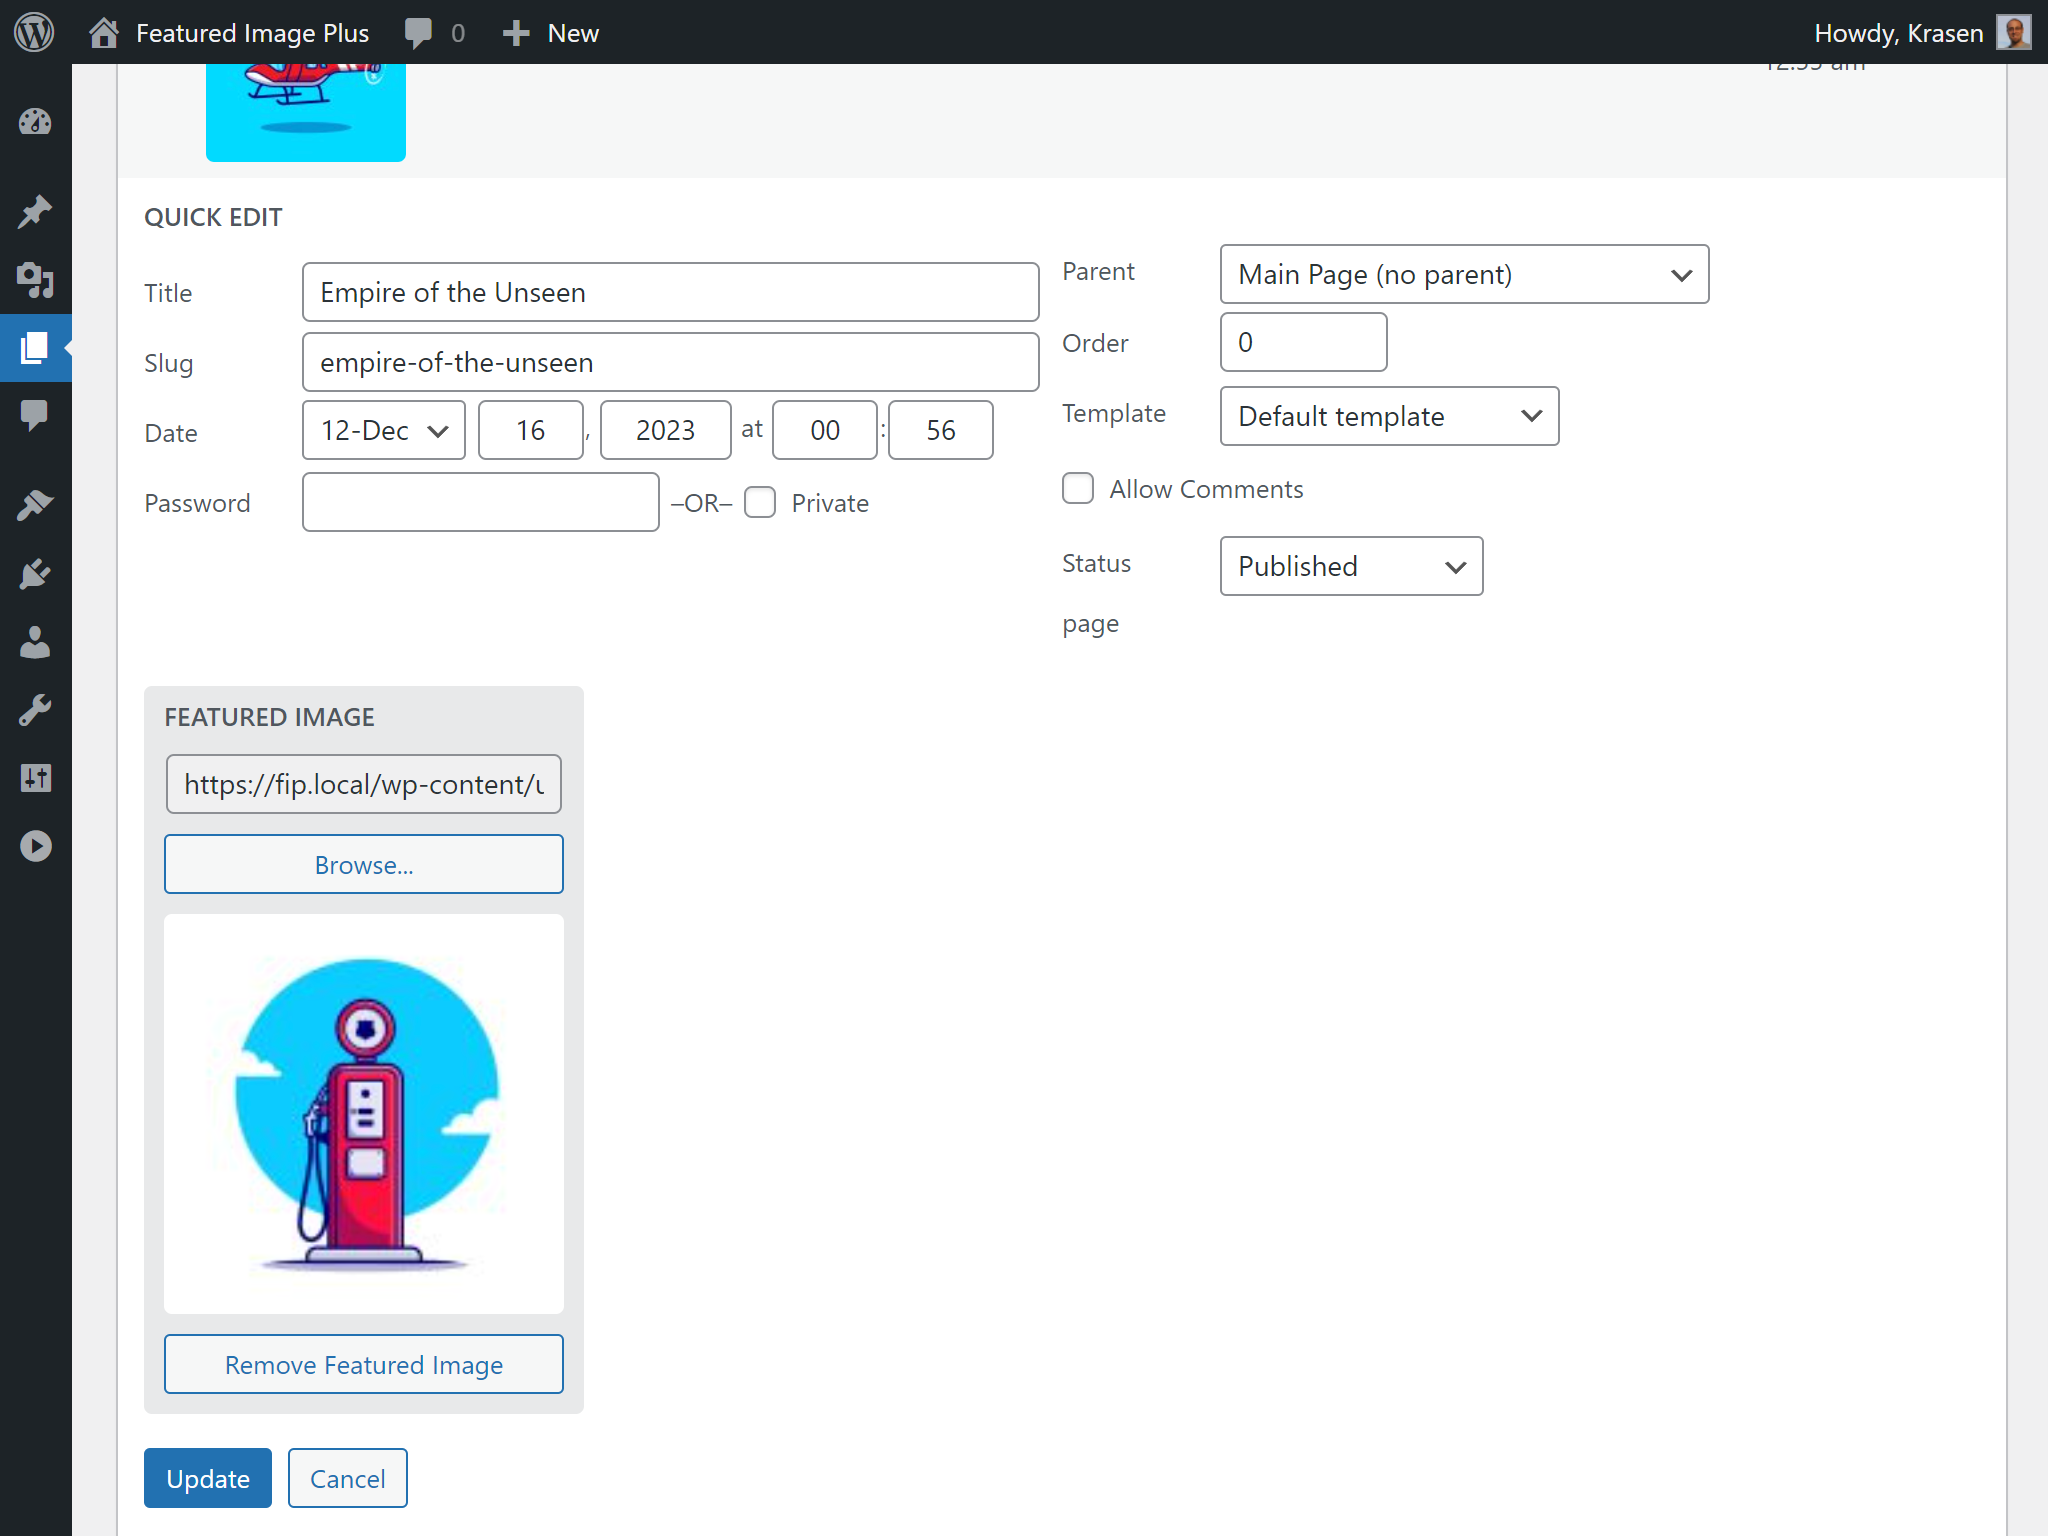Click the minute field showing 56
Viewport: 2048px width, 1536px height.
pos(940,430)
